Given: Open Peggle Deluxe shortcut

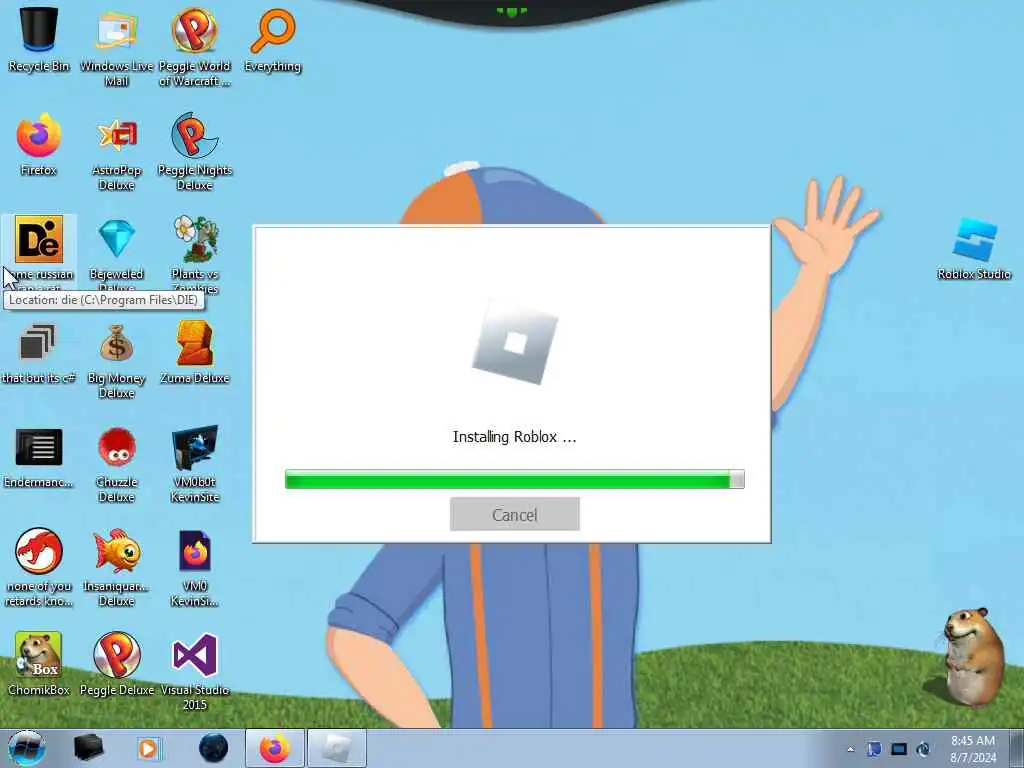Looking at the screenshot, I should click(116, 664).
